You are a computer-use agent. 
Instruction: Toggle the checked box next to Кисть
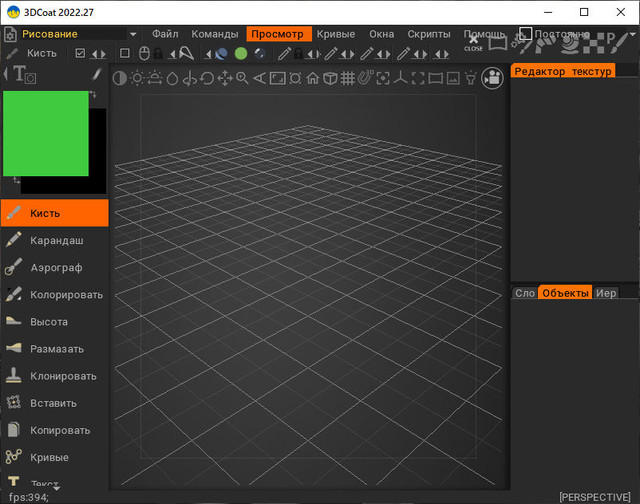tap(81, 53)
